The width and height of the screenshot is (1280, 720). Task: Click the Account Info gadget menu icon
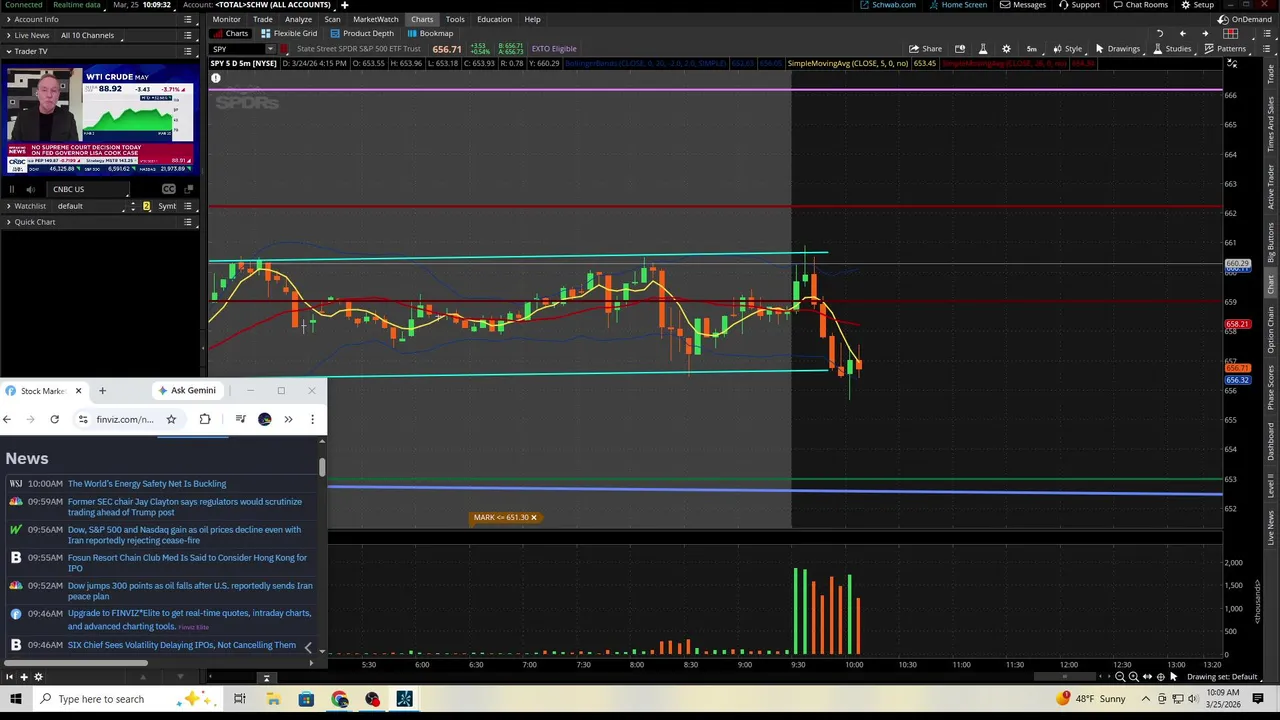(x=188, y=19)
